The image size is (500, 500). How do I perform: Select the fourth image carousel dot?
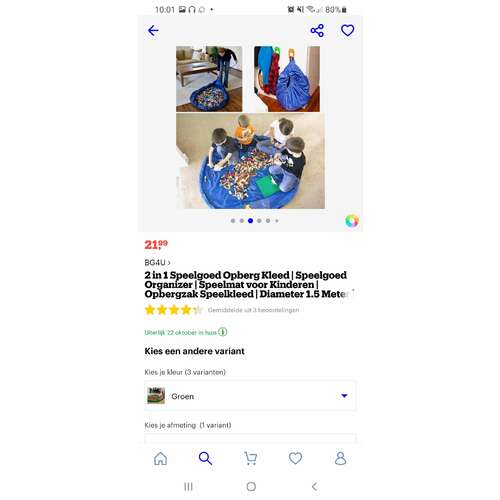259,221
